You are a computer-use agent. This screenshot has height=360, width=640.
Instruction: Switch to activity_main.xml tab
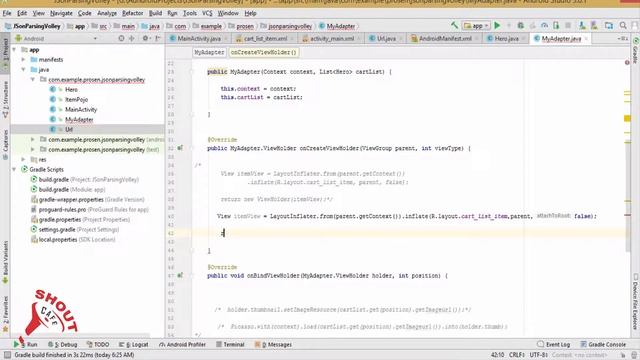tap(332, 38)
